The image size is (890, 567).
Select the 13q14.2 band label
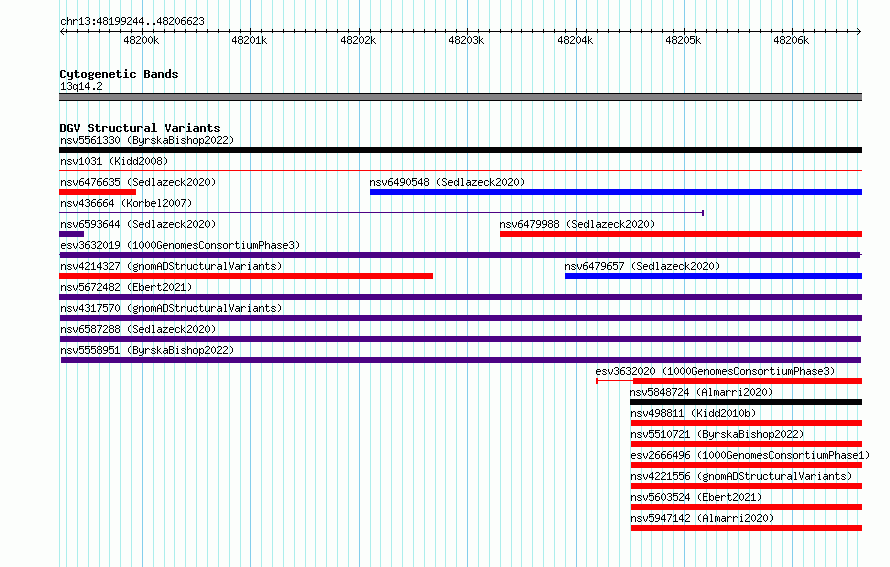81,86
